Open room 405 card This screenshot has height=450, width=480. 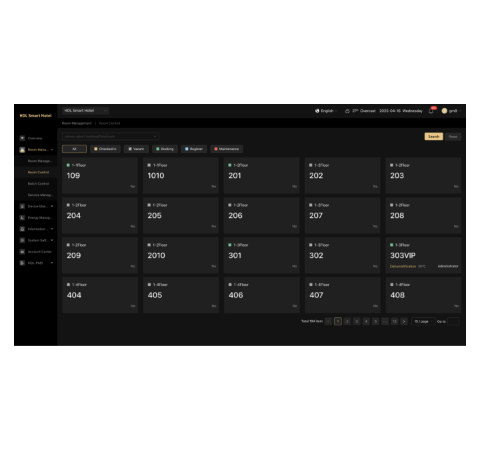181,295
